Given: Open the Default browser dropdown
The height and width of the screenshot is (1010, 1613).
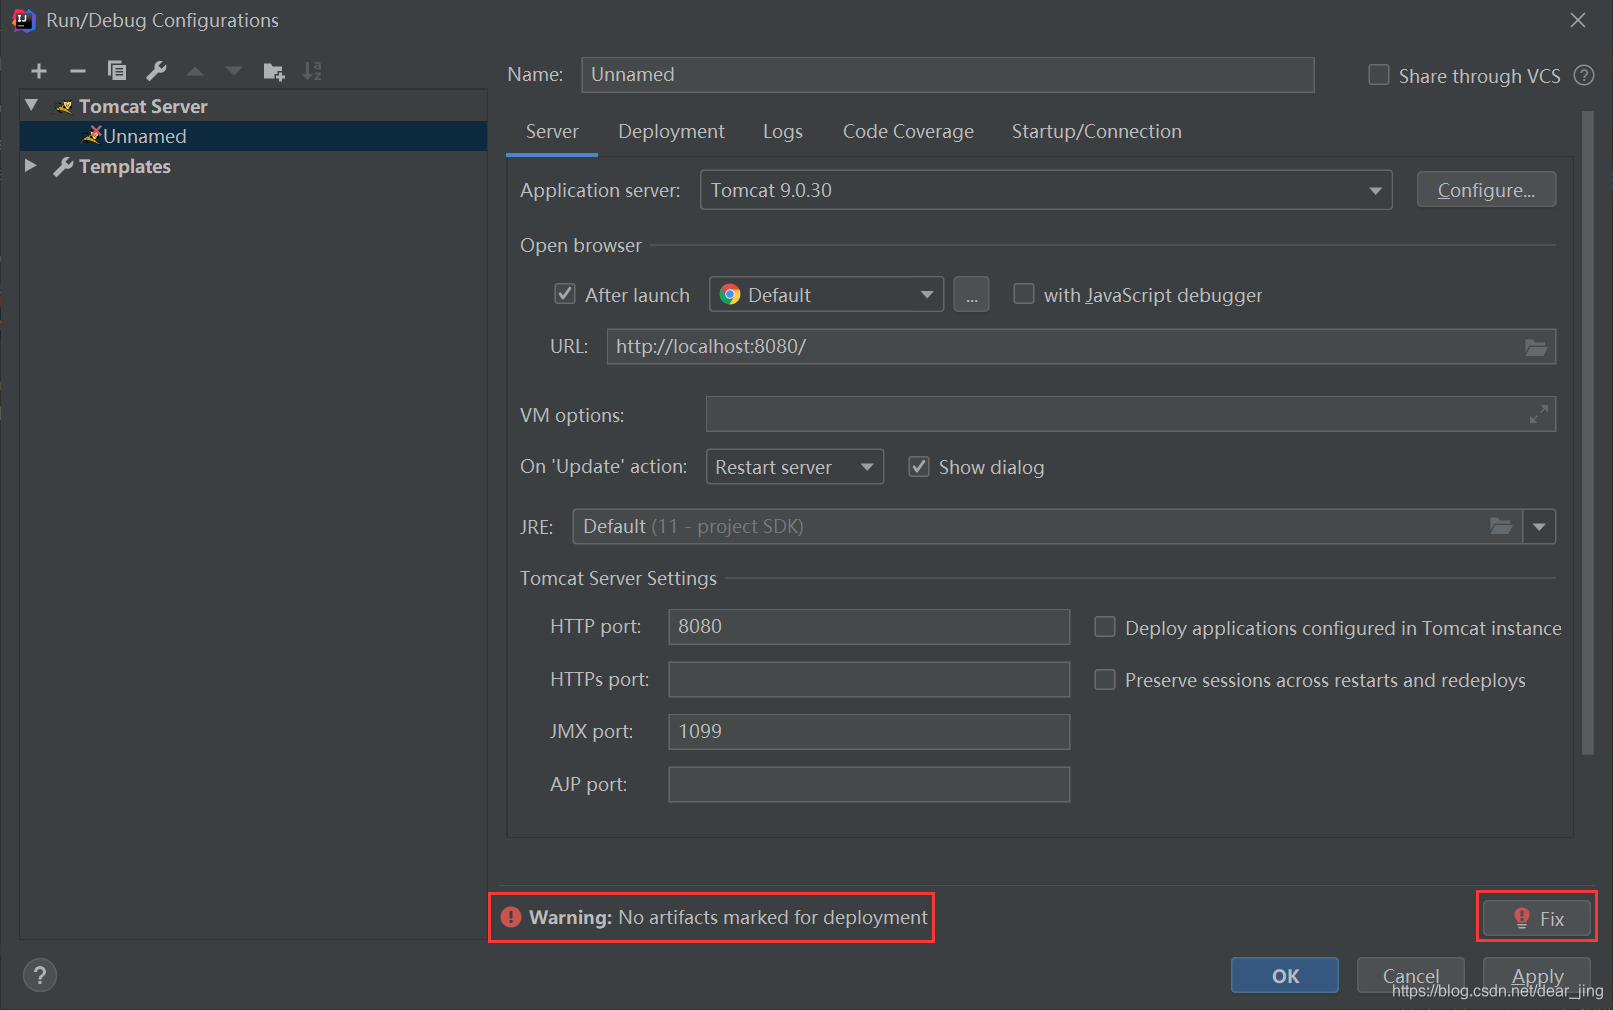Looking at the screenshot, I should tap(826, 295).
